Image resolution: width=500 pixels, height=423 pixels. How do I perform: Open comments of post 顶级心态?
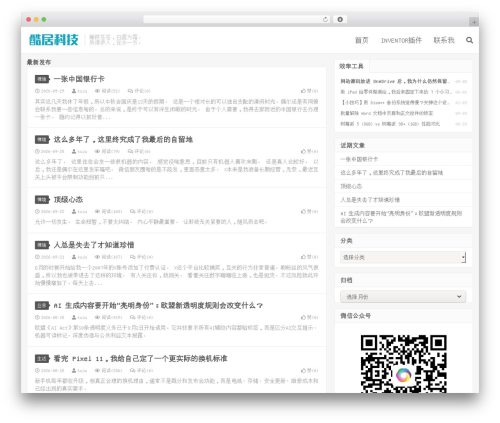[141, 211]
